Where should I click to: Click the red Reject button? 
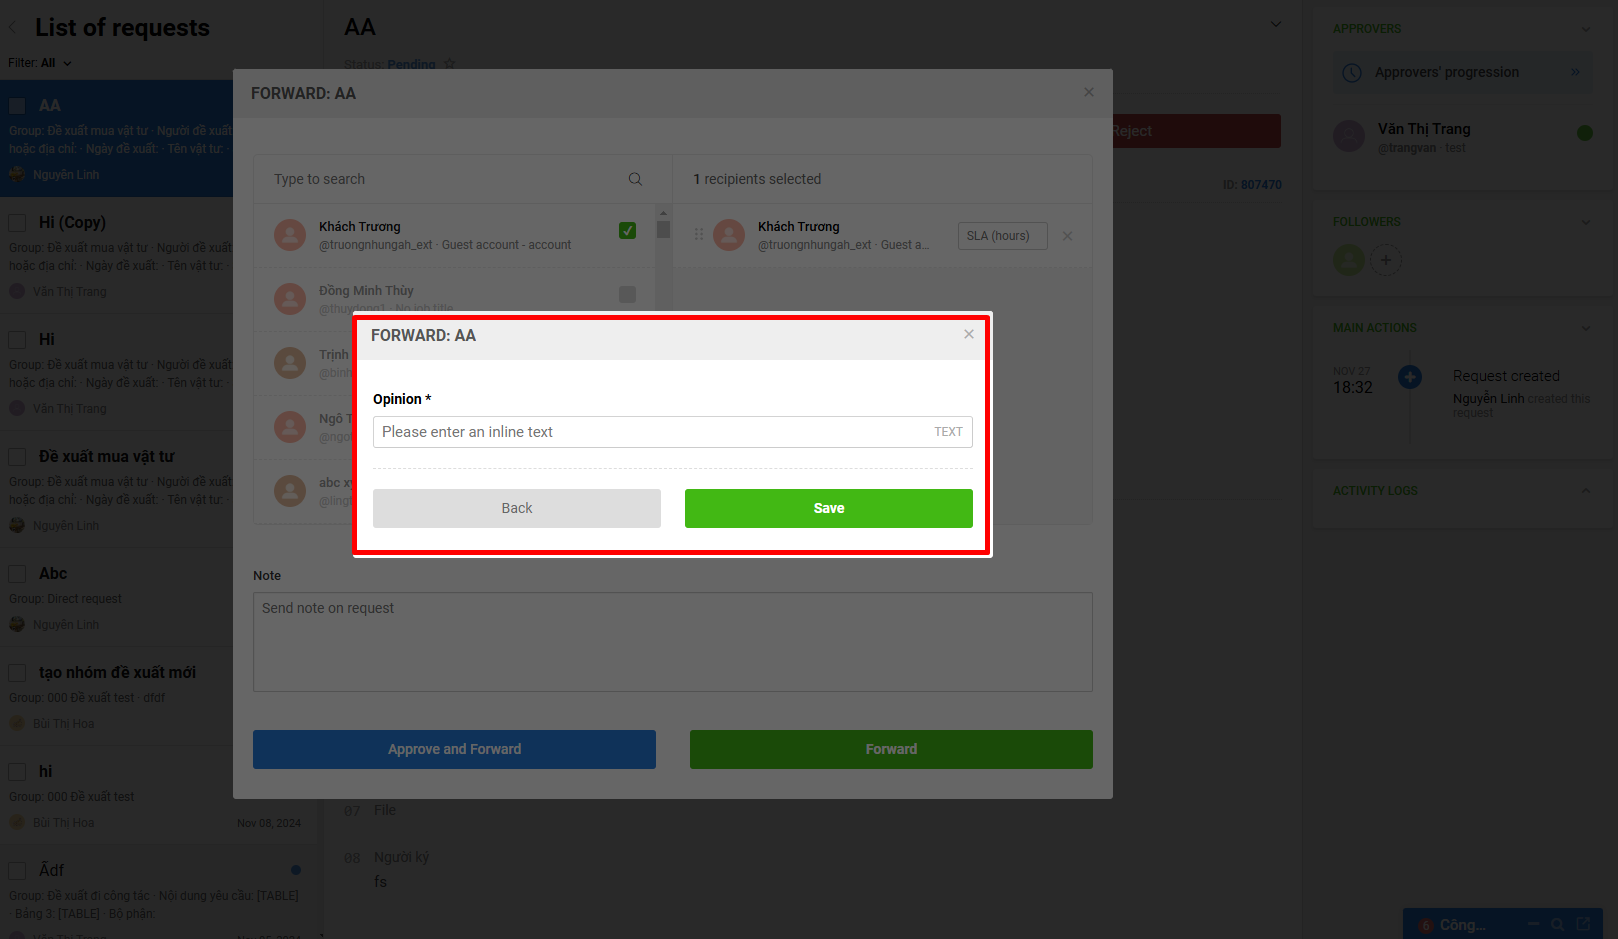click(x=1196, y=131)
